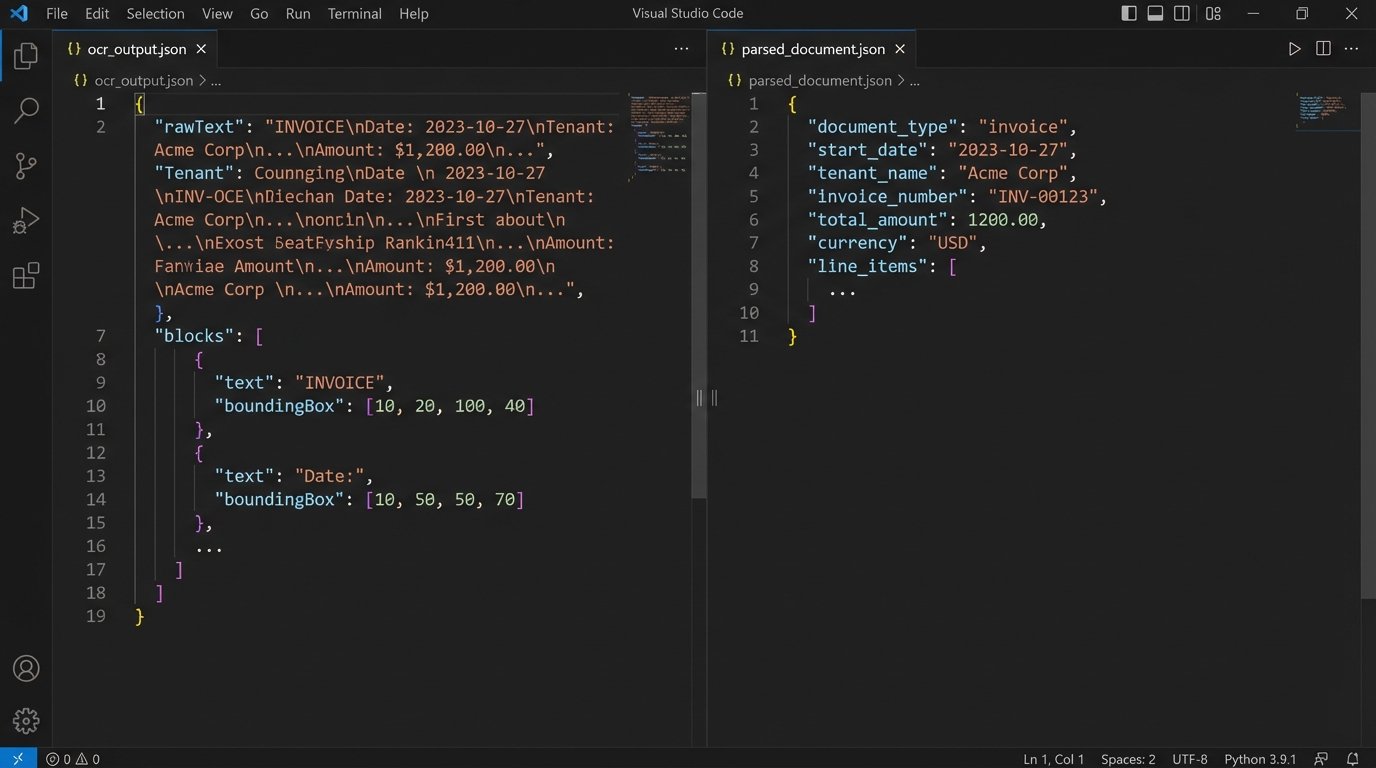Open More Actions ellipsis for right editor
1376x768 pixels.
[x=1352, y=49]
